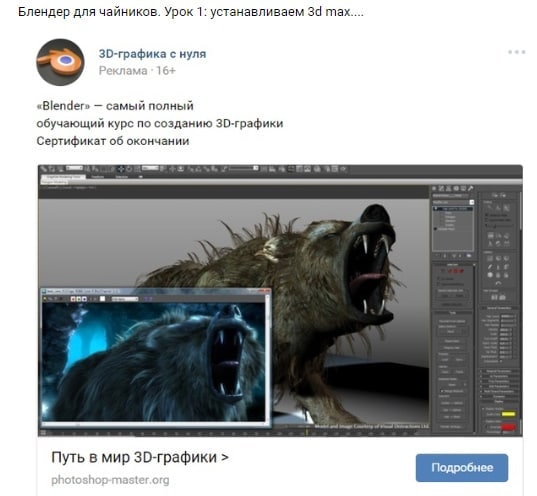
Task: Click the Подробнее button
Action: point(462,468)
